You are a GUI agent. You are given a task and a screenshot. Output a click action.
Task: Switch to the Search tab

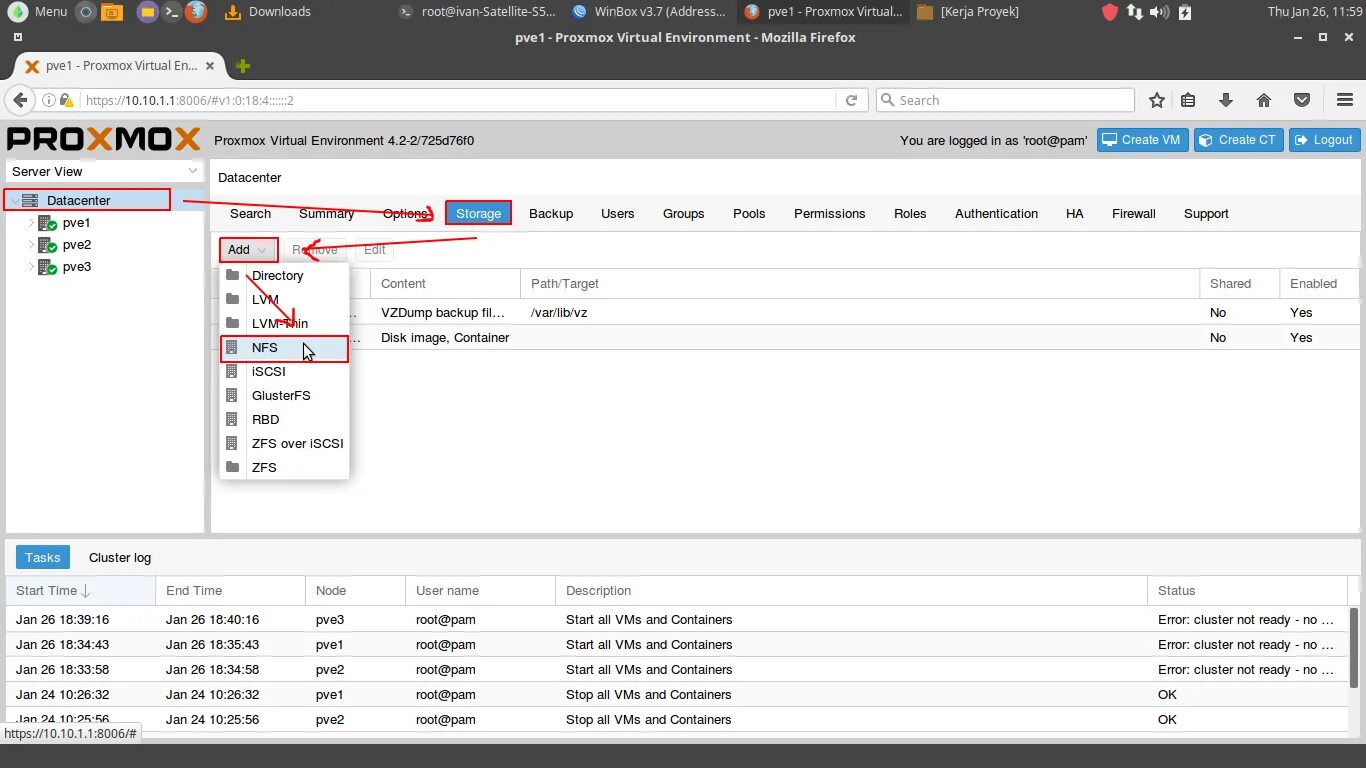coord(250,213)
